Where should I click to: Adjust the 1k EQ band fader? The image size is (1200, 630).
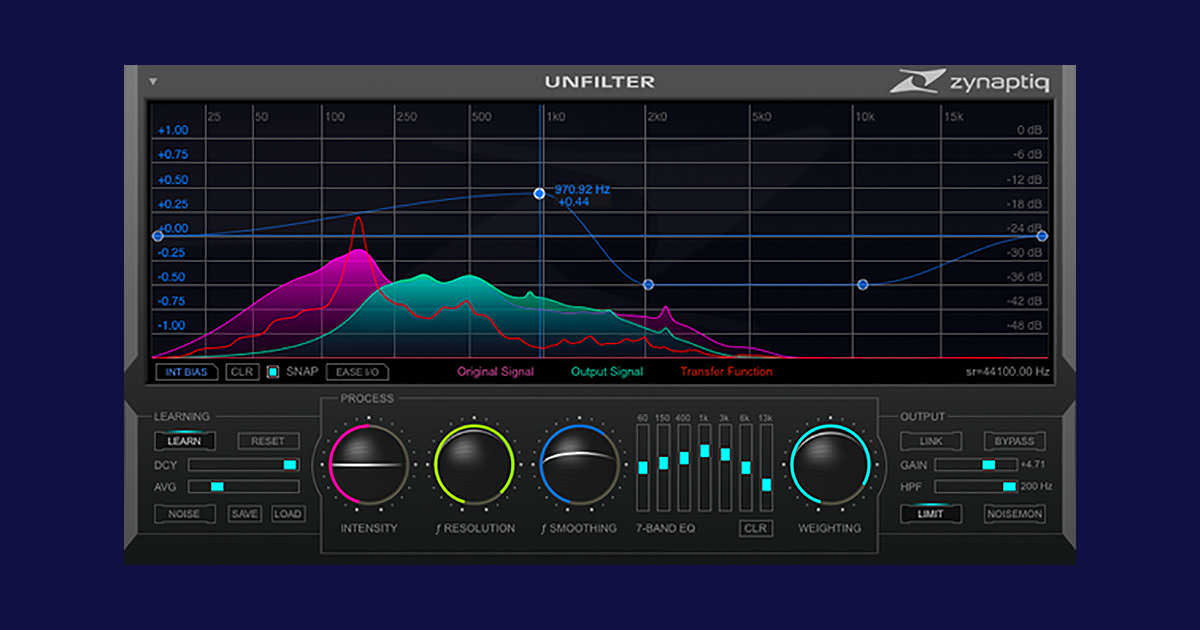click(705, 468)
